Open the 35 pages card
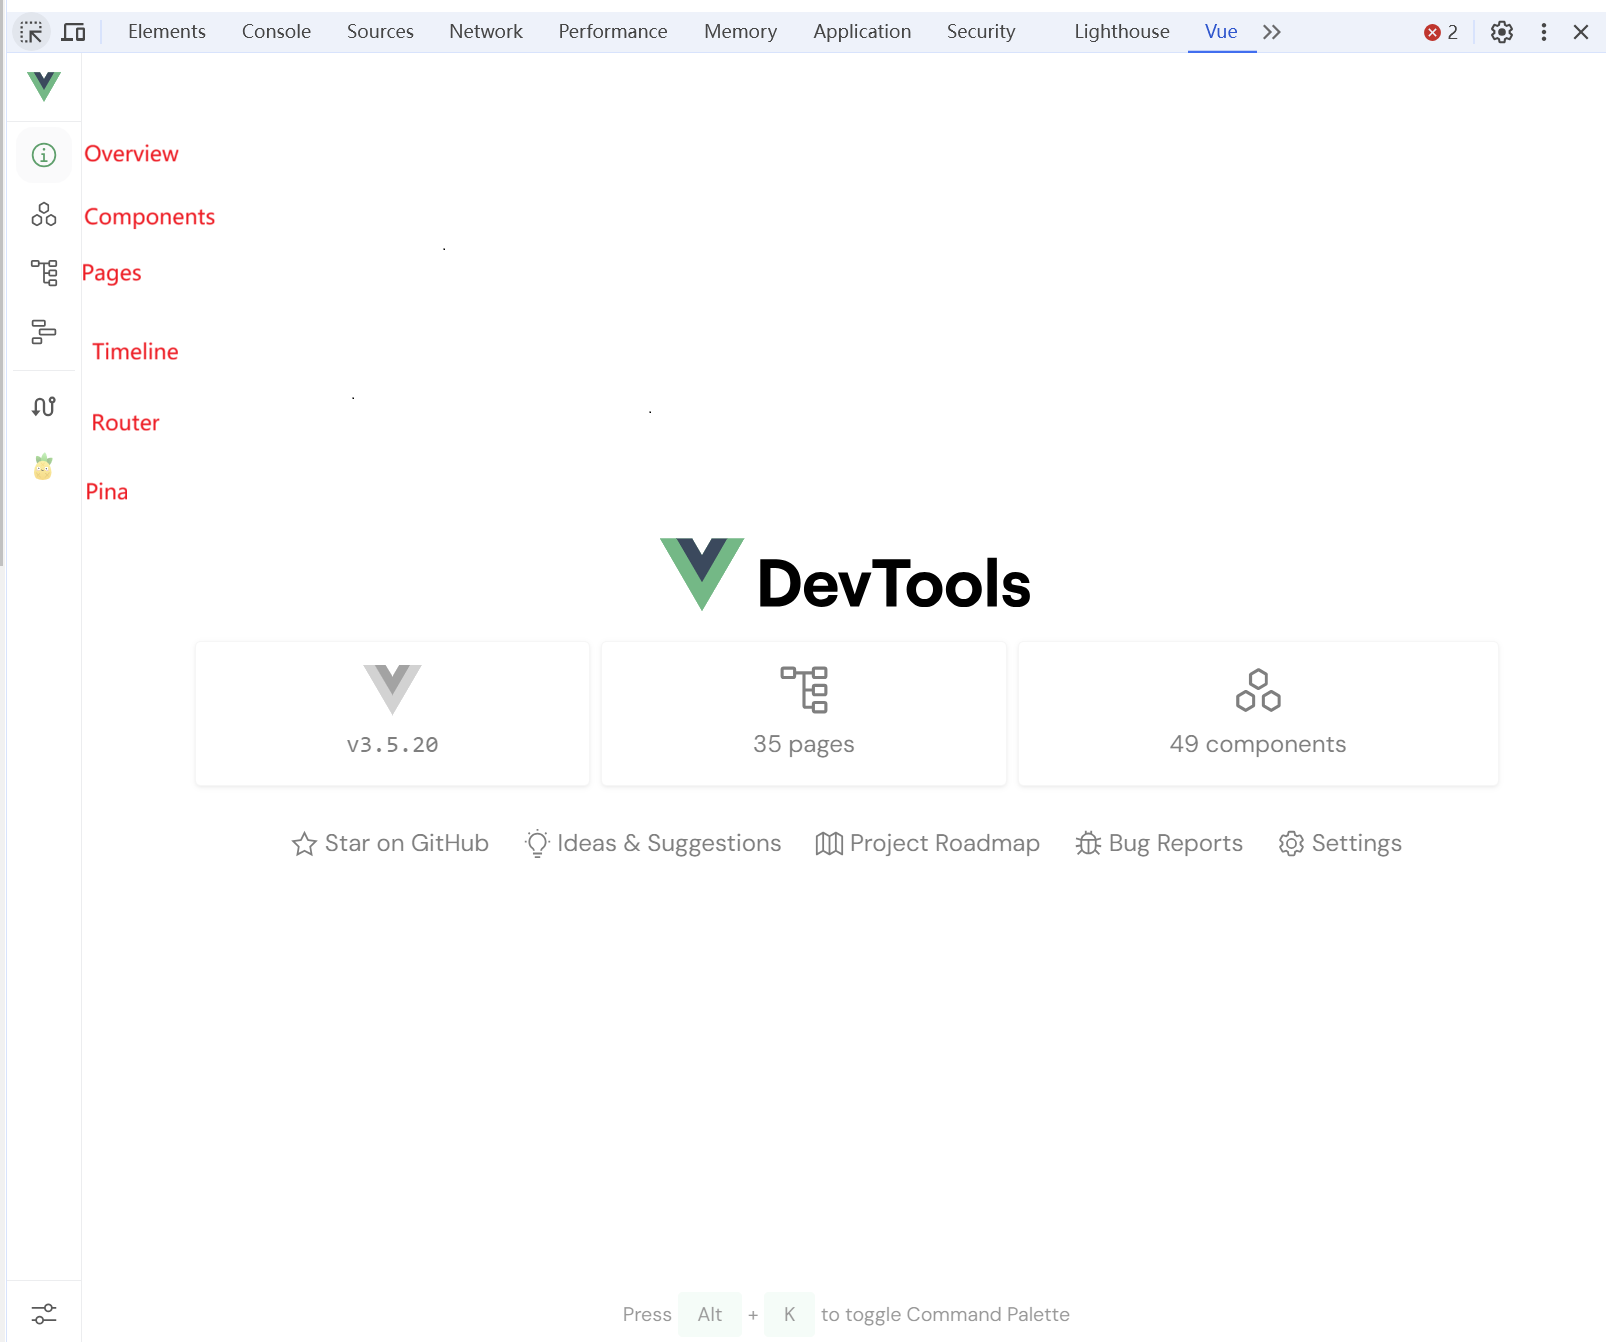This screenshot has height=1342, width=1606. point(804,714)
